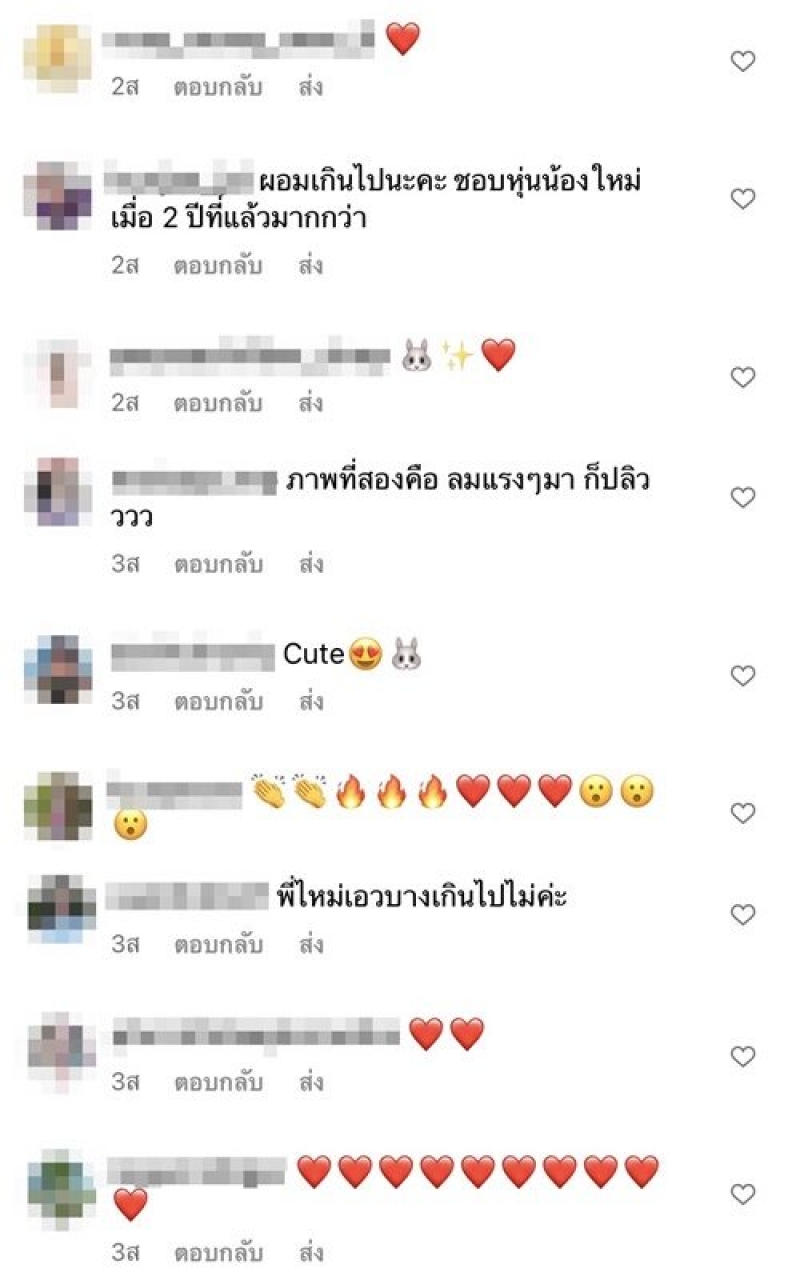Reply (ตอบกลับ) to the ผอมเกินไปนะคะ comment
The image size is (800, 1280).
pos(218,267)
